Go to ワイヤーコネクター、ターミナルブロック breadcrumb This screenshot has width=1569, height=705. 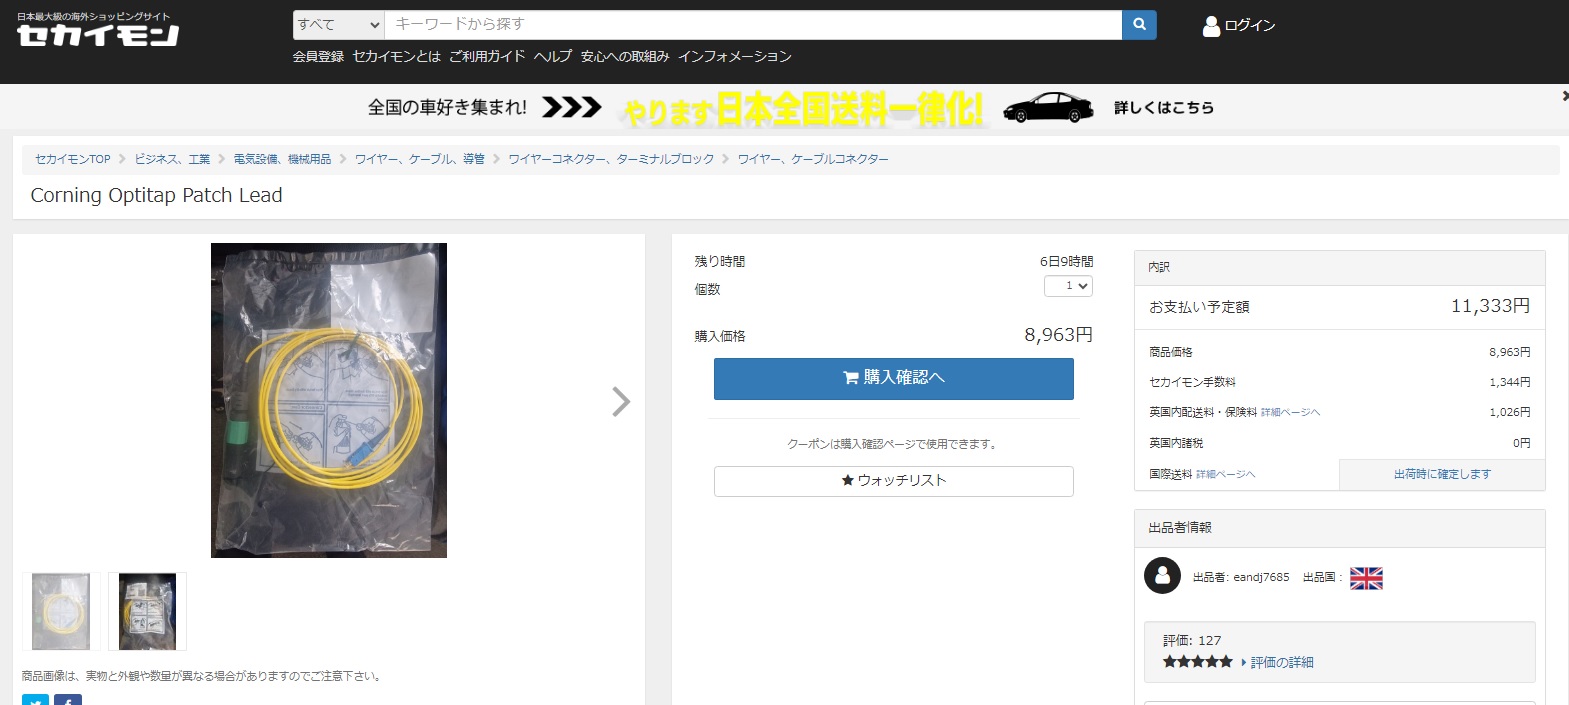point(611,159)
